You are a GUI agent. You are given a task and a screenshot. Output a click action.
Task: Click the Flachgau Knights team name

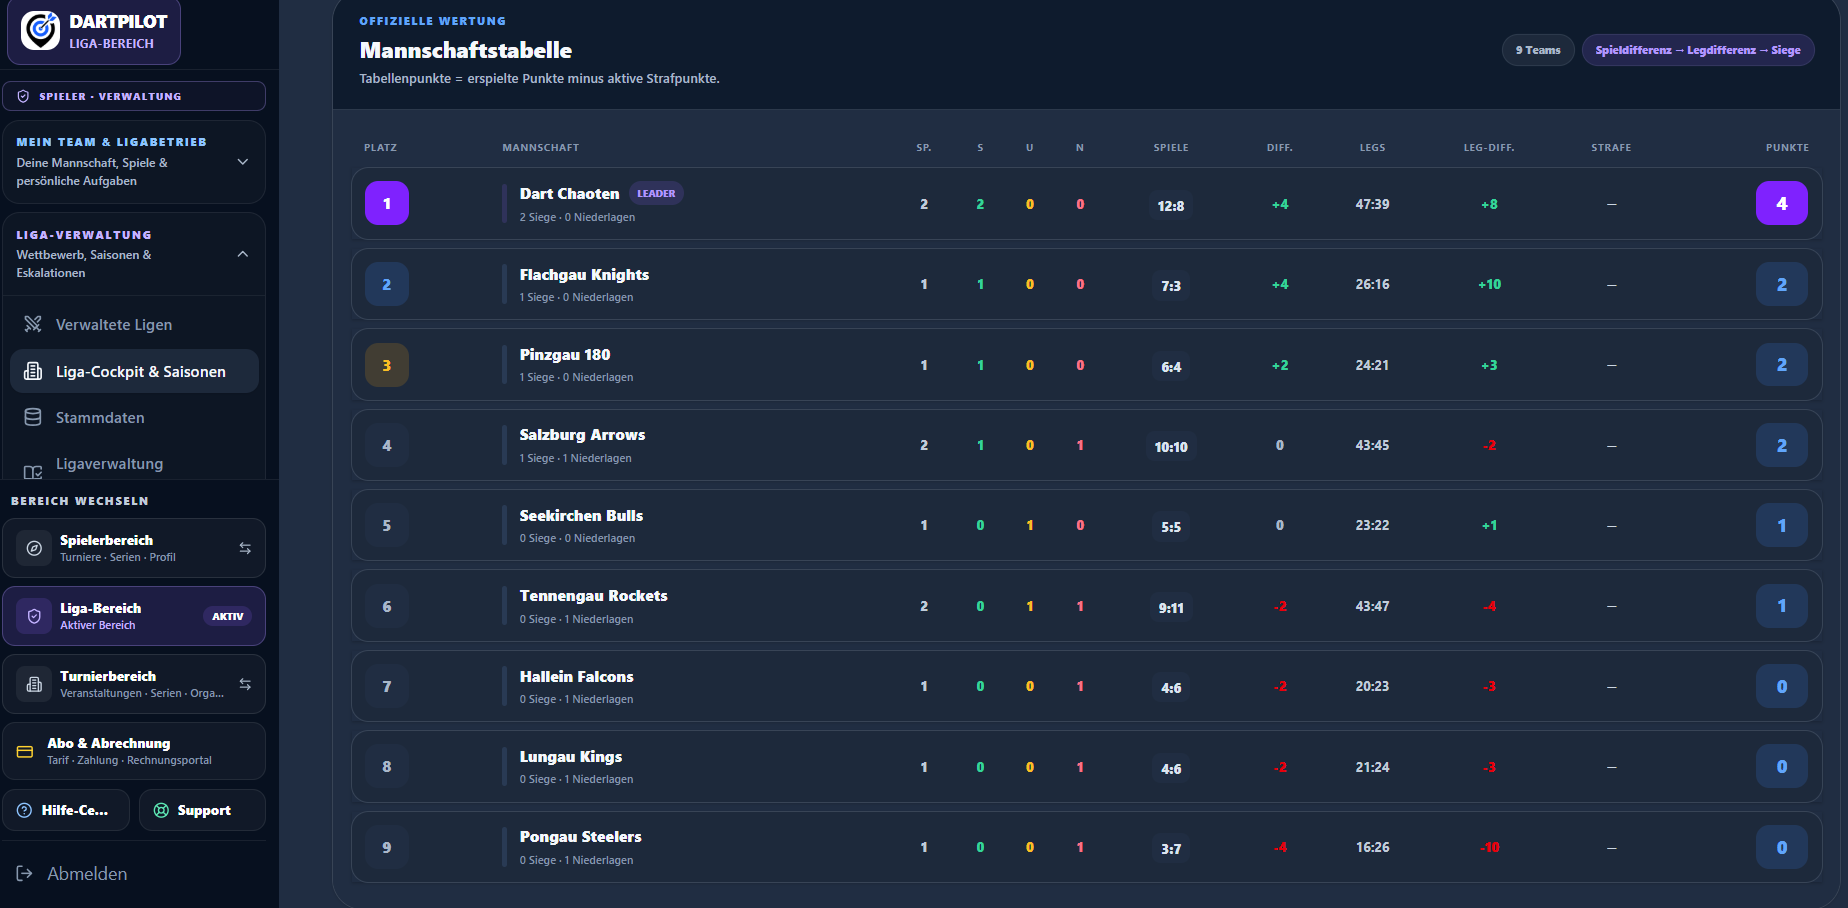point(584,274)
